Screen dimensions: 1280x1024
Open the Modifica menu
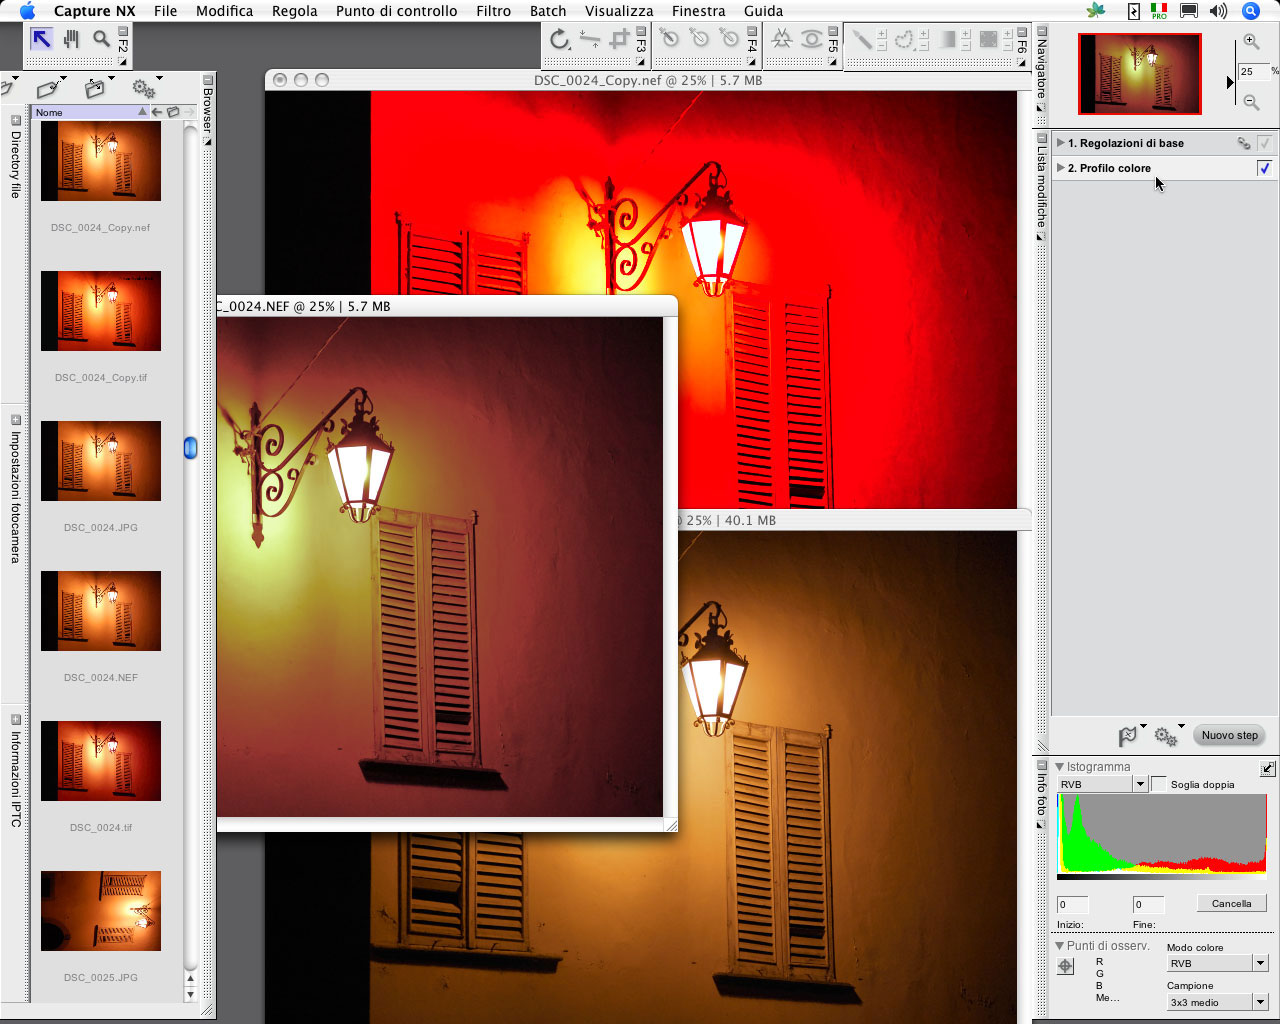[224, 11]
